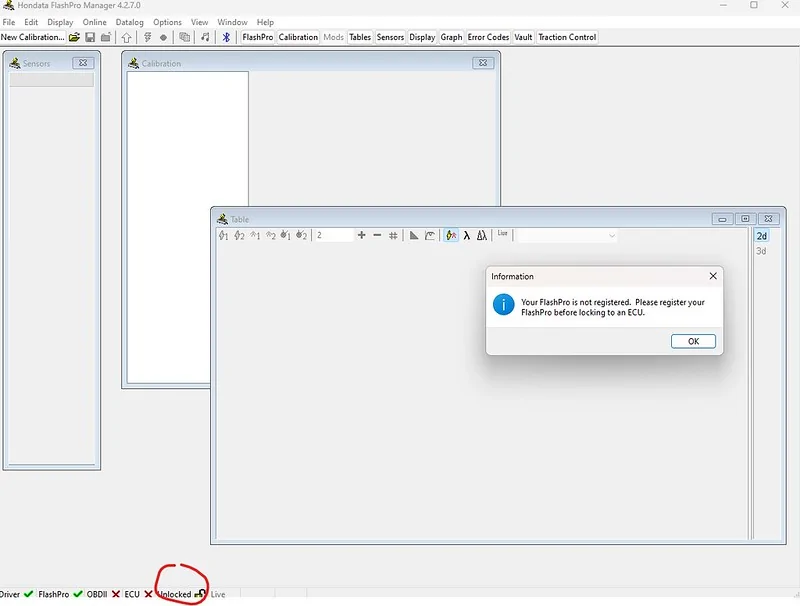Expand the dropdown in the Table toolbar
The image size is (800, 606).
click(611, 236)
